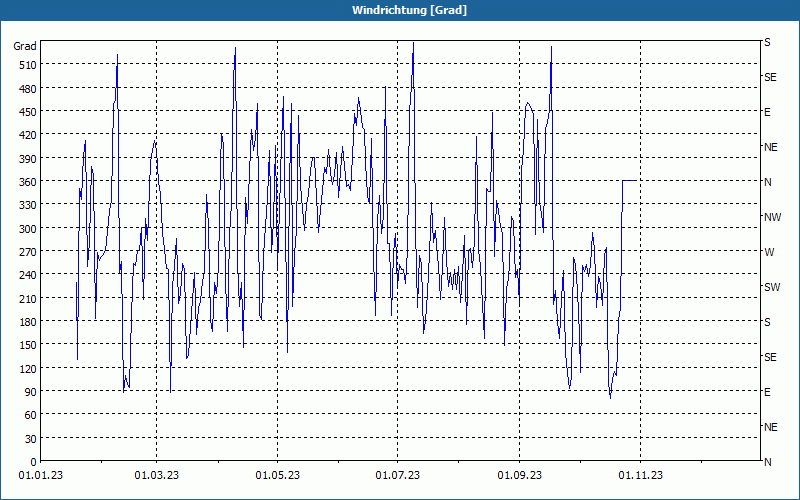
Task: Select the 240 degree axis label
Action: pos(28,275)
